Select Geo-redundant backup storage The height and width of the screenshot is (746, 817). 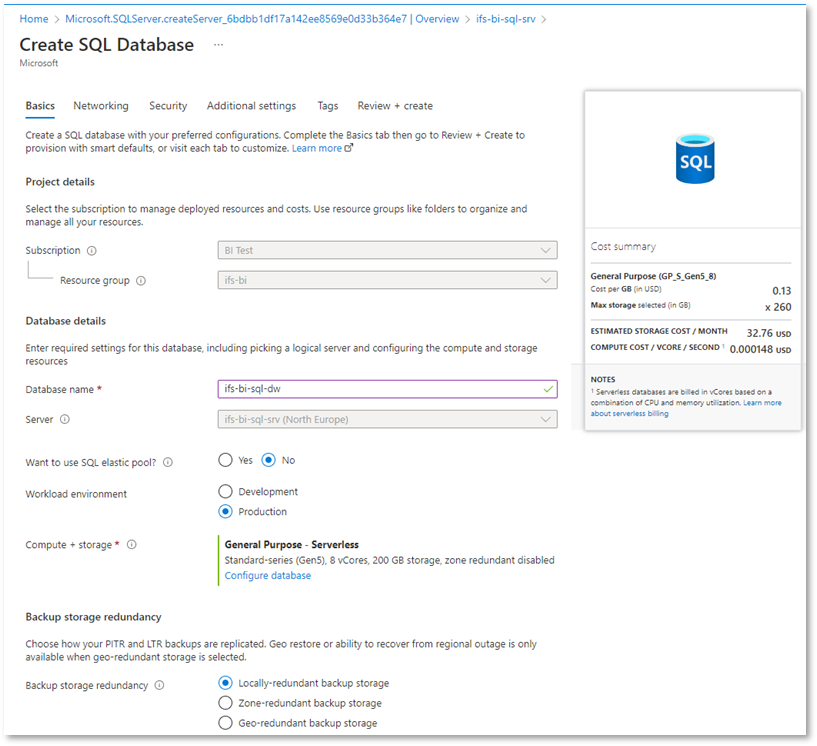click(225, 723)
